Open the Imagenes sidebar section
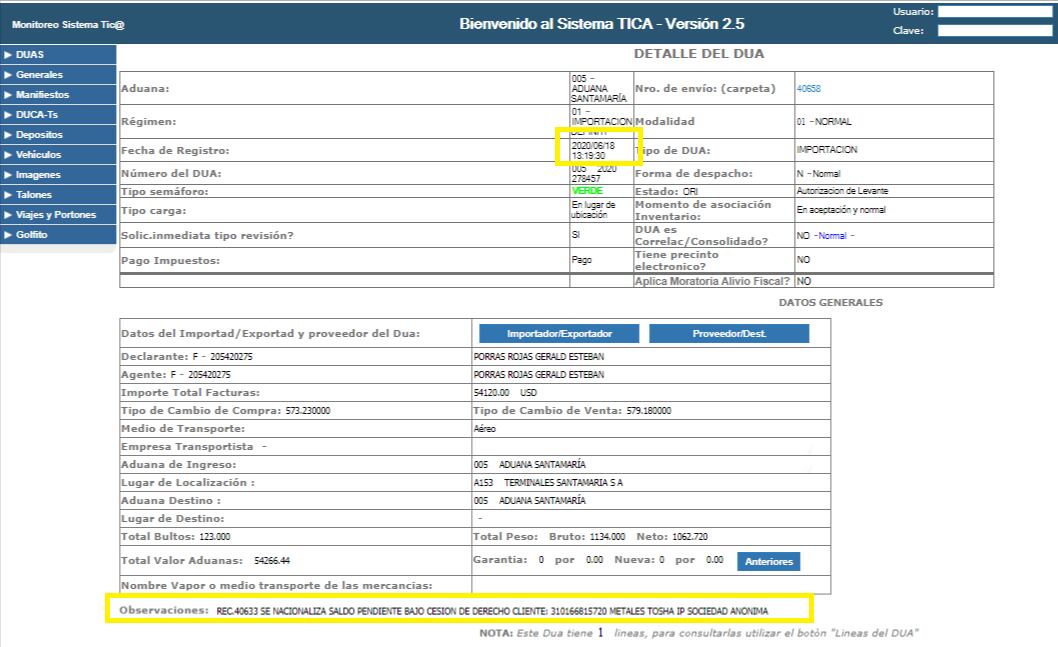 pos(38,175)
